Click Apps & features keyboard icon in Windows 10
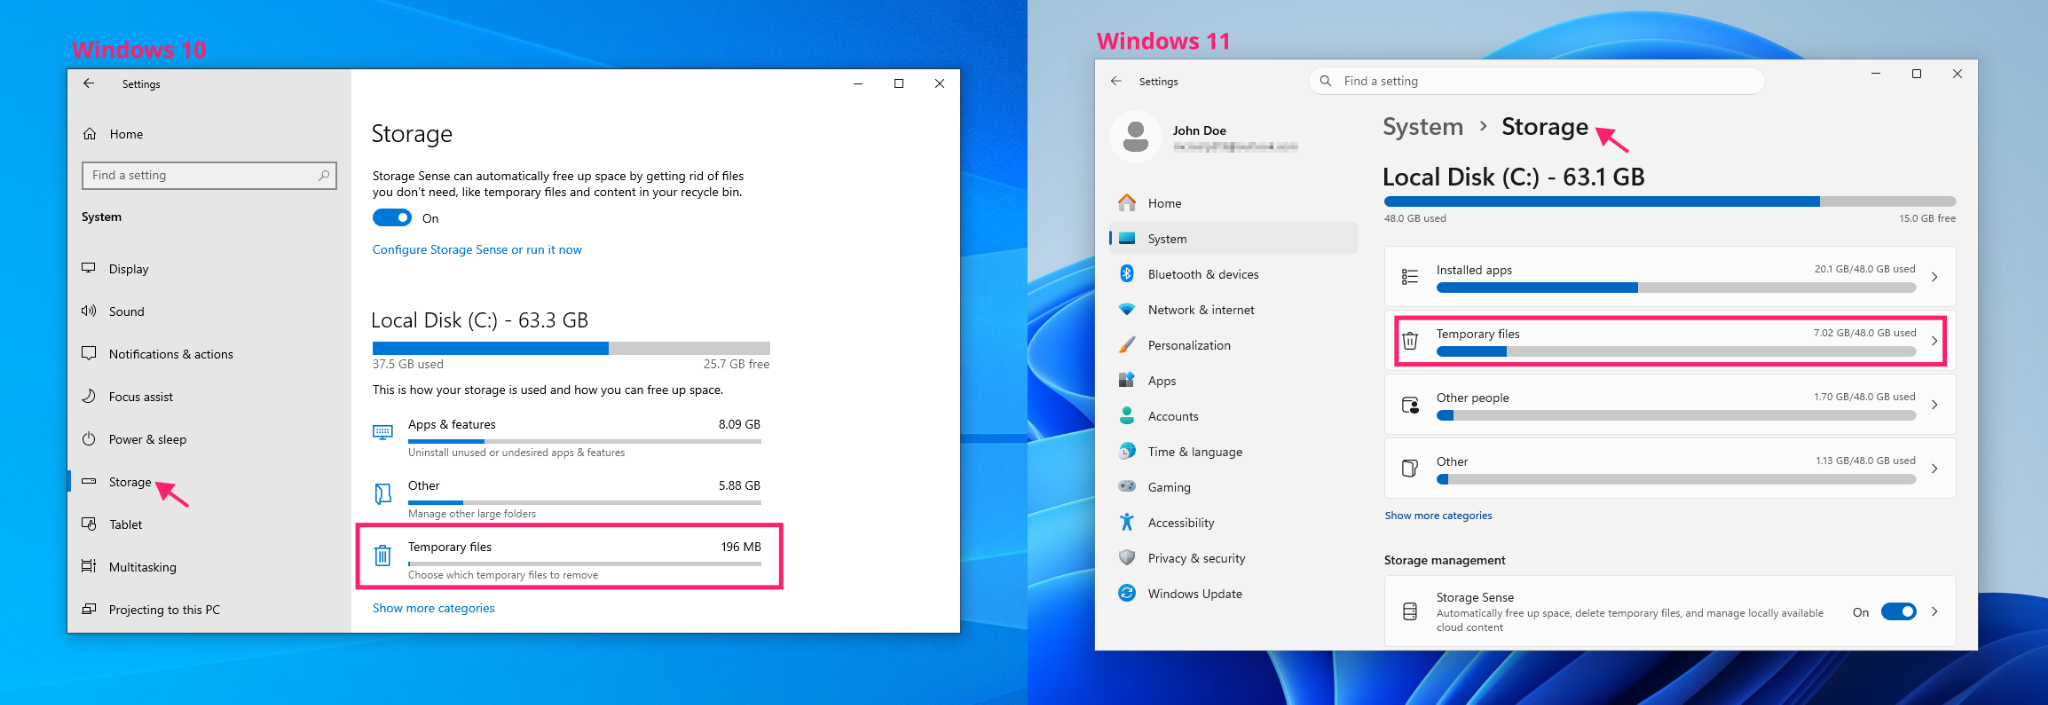Image resolution: width=2048 pixels, height=705 pixels. point(383,432)
